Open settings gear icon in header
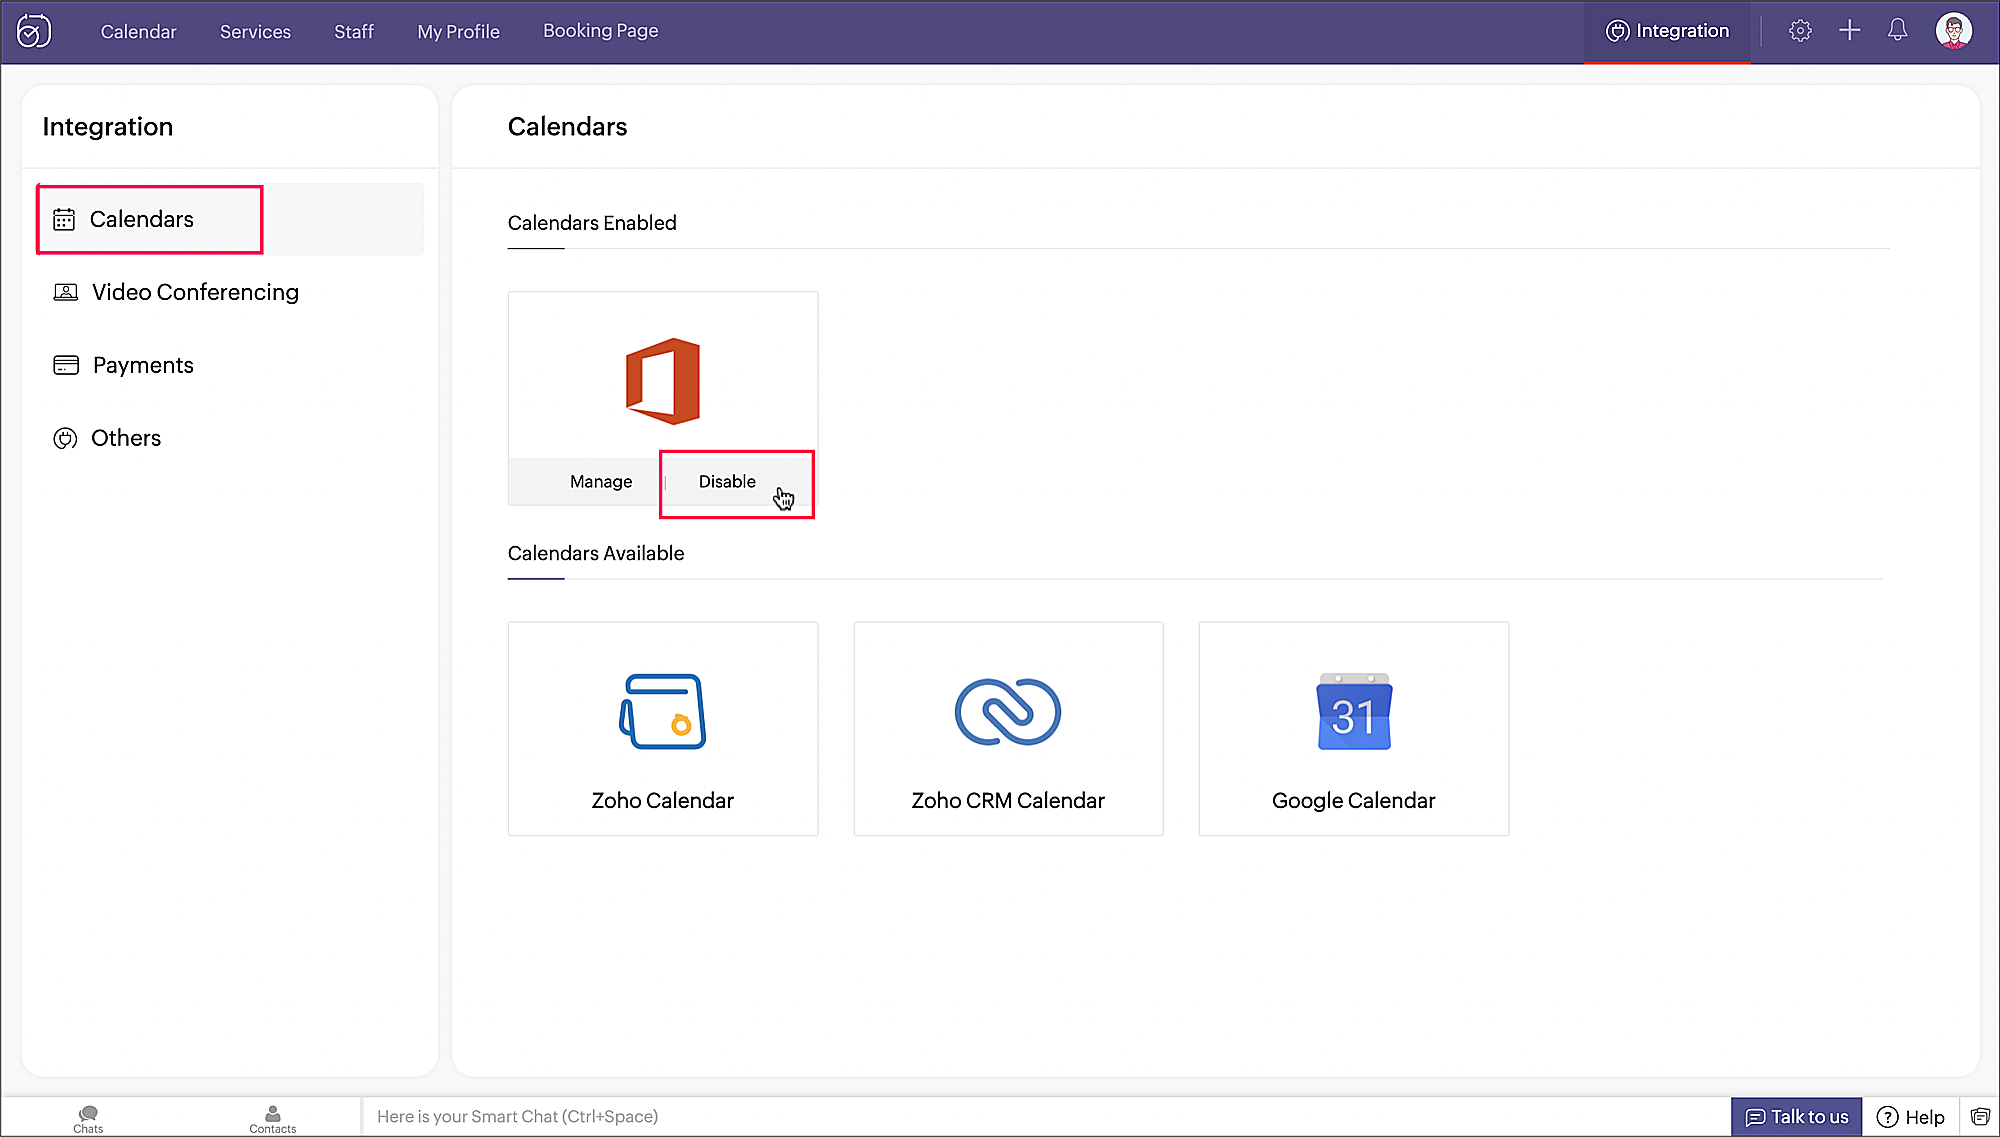The width and height of the screenshot is (2000, 1137). [1800, 31]
